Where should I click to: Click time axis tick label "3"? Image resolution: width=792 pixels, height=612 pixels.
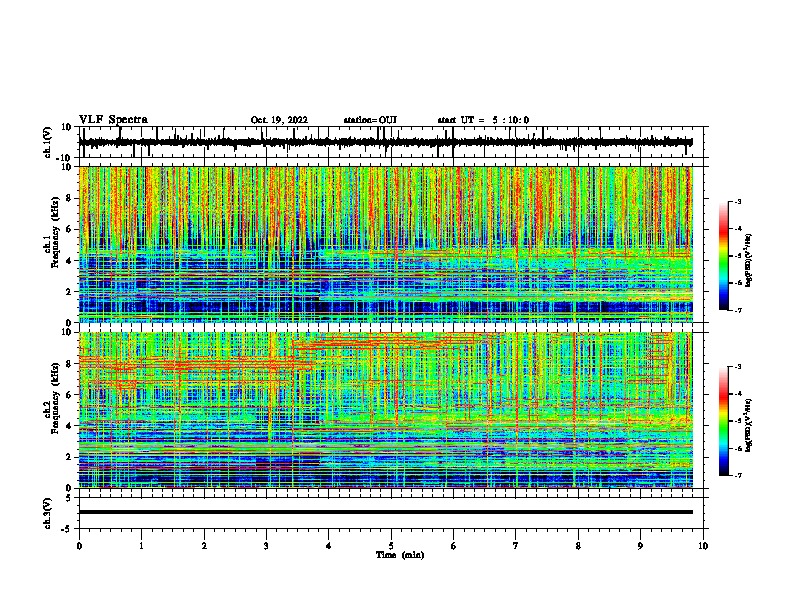tap(266, 546)
